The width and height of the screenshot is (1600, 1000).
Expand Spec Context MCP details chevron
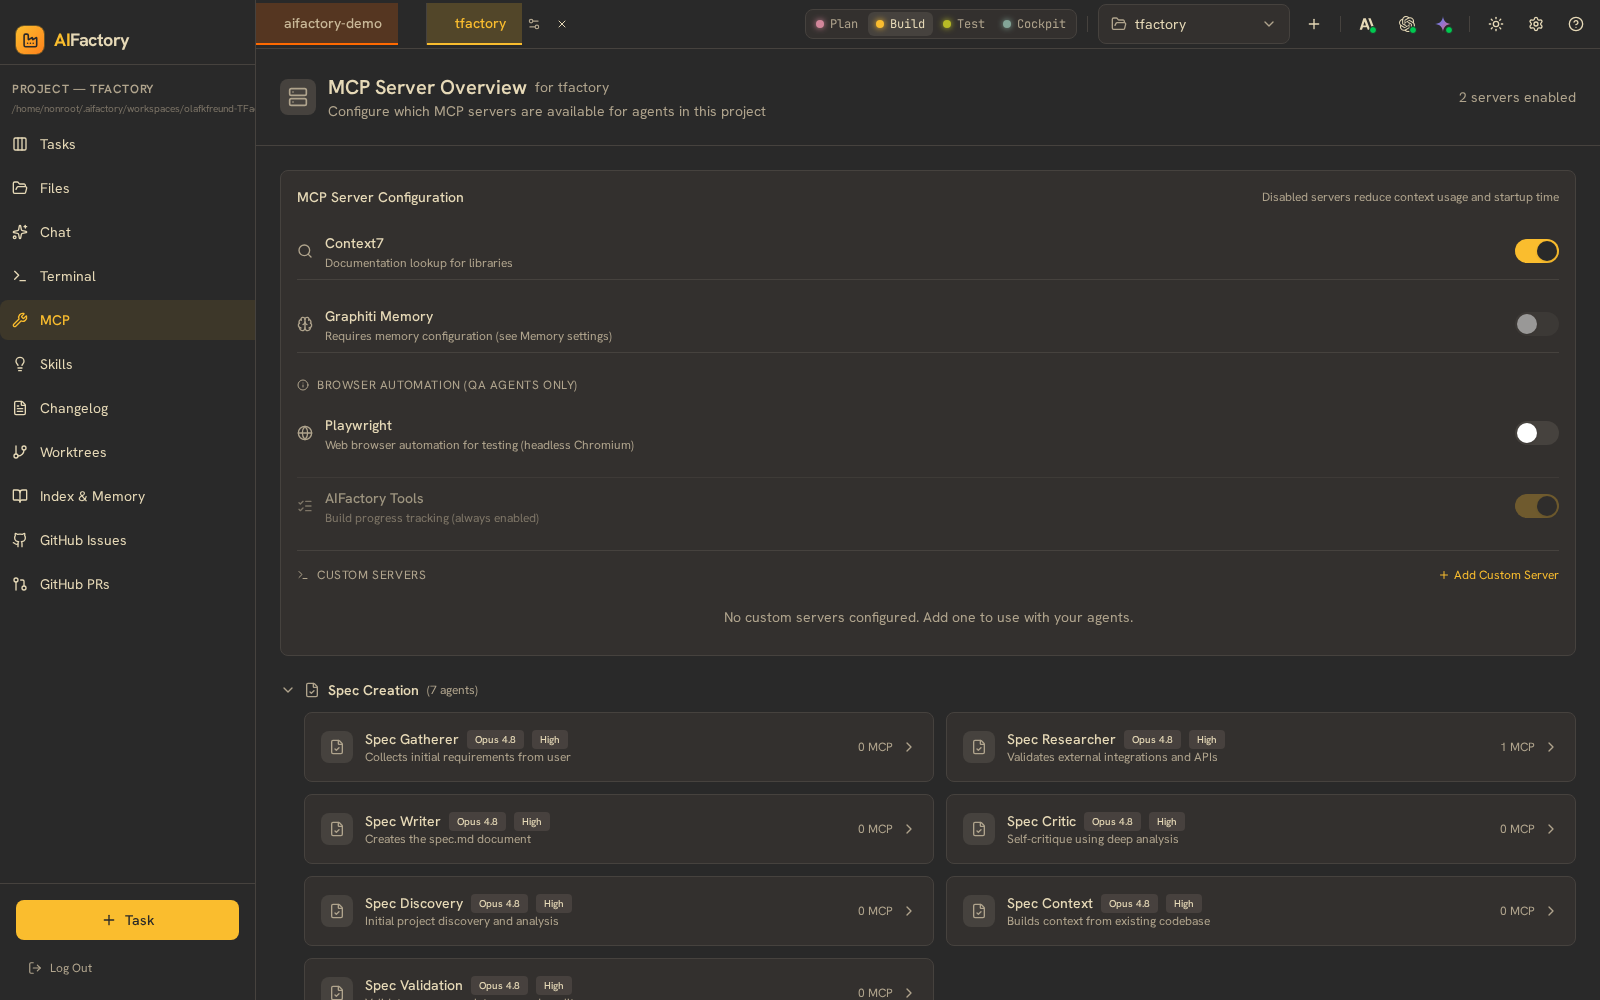[x=1551, y=911]
